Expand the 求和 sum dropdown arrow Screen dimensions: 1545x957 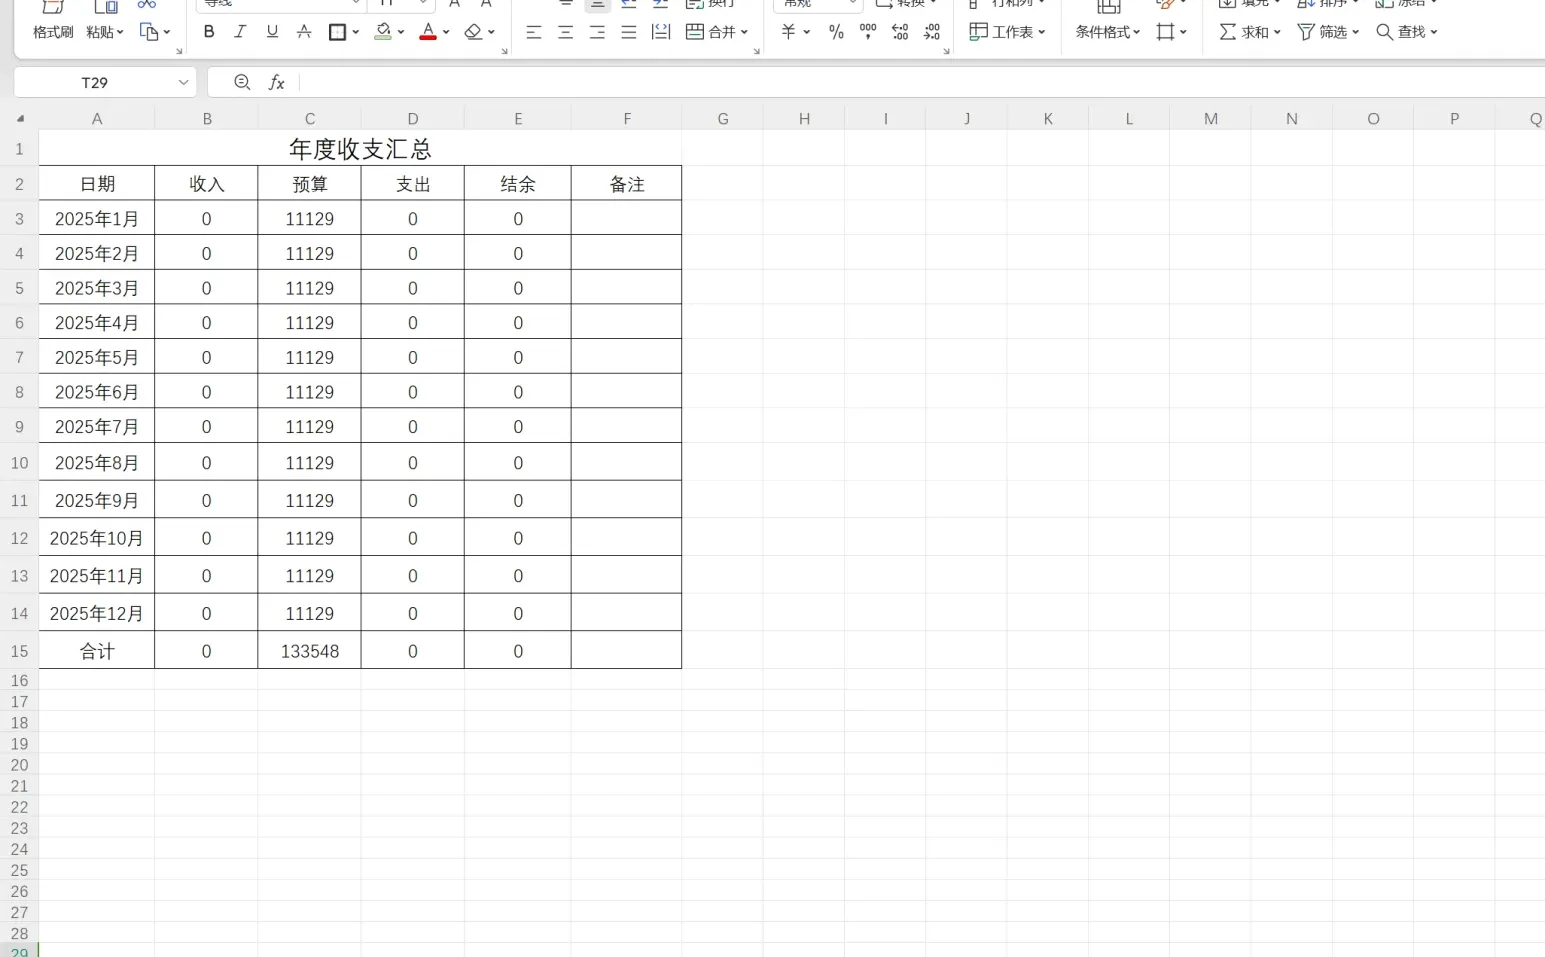1277,32
